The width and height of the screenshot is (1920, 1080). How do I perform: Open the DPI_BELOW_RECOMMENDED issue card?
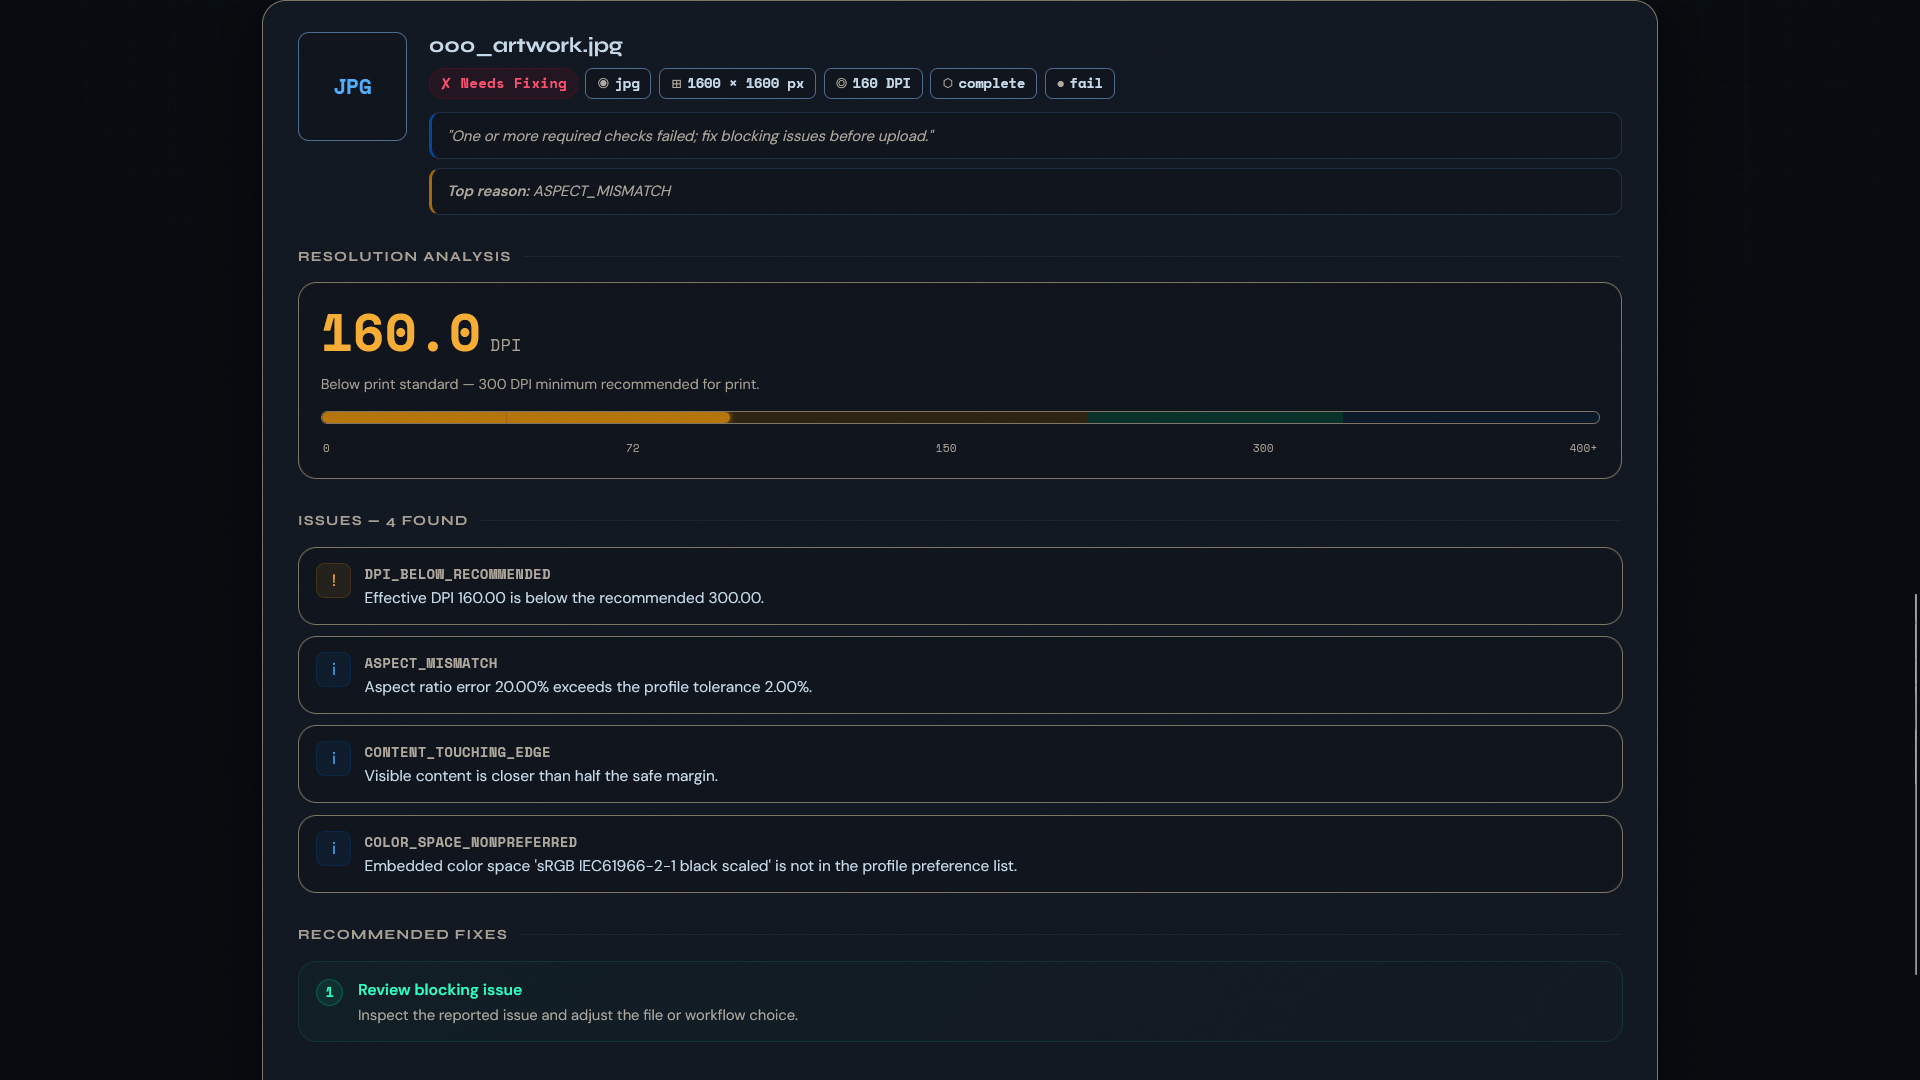tap(960, 586)
